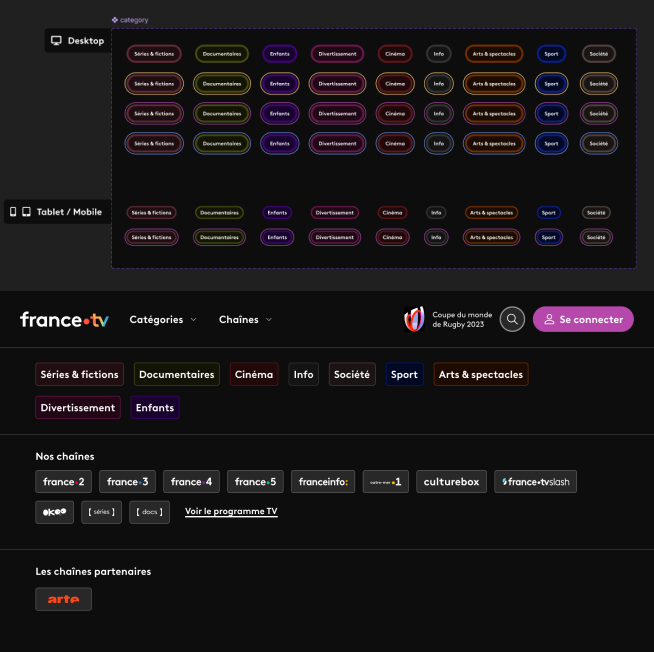Click Mobile Sport pill with pink outline
Image resolution: width=654 pixels, height=652 pixels.
[548, 237]
